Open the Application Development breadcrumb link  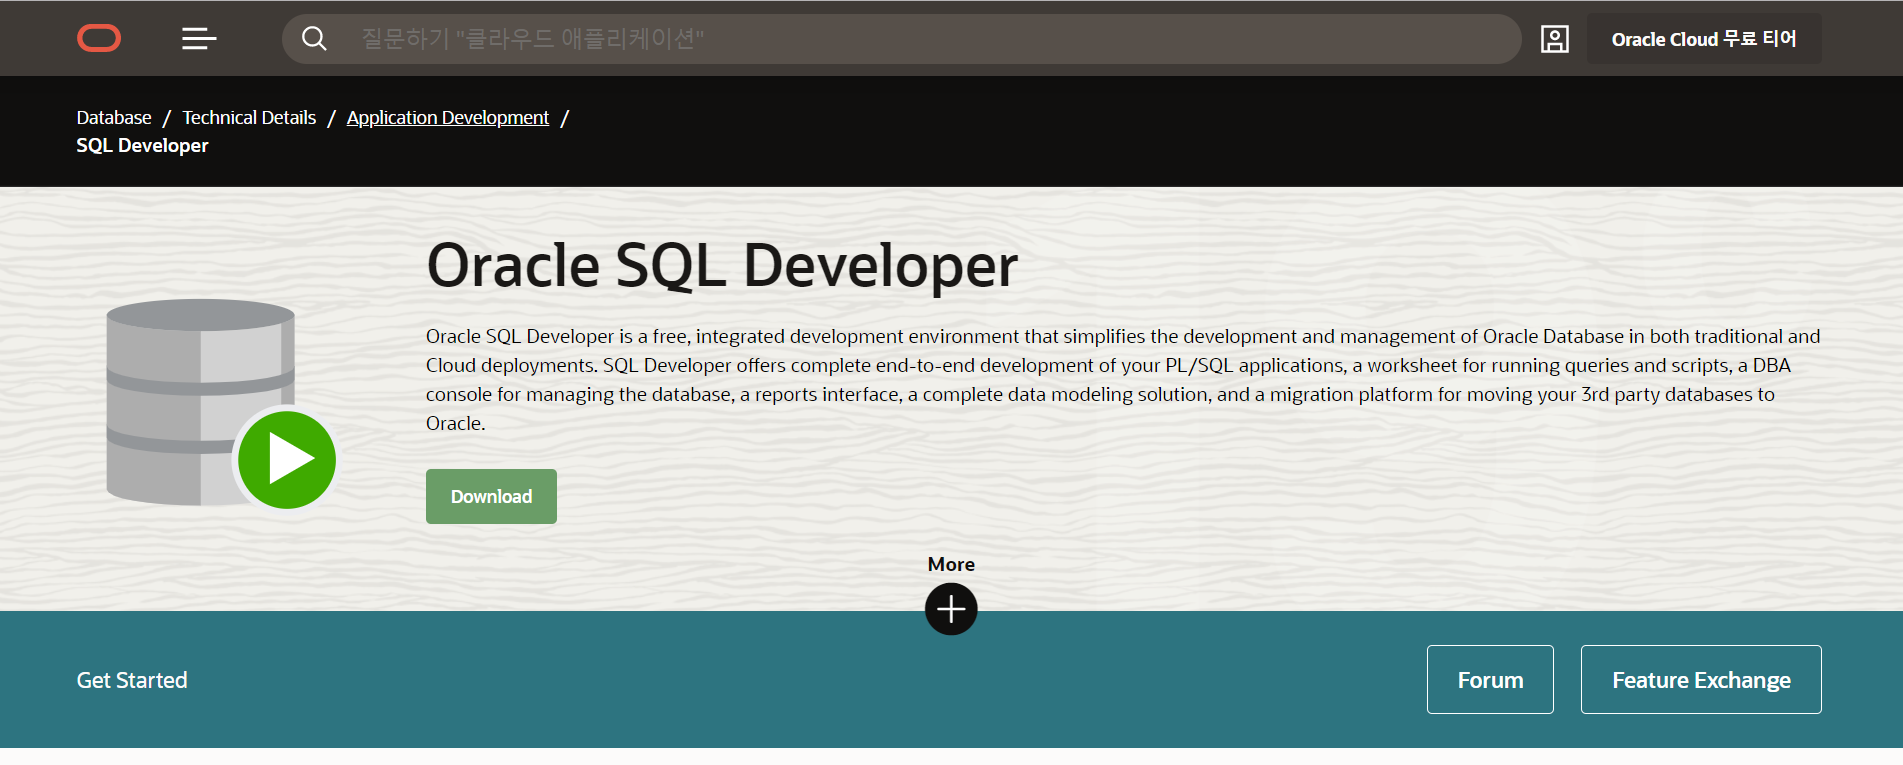448,118
